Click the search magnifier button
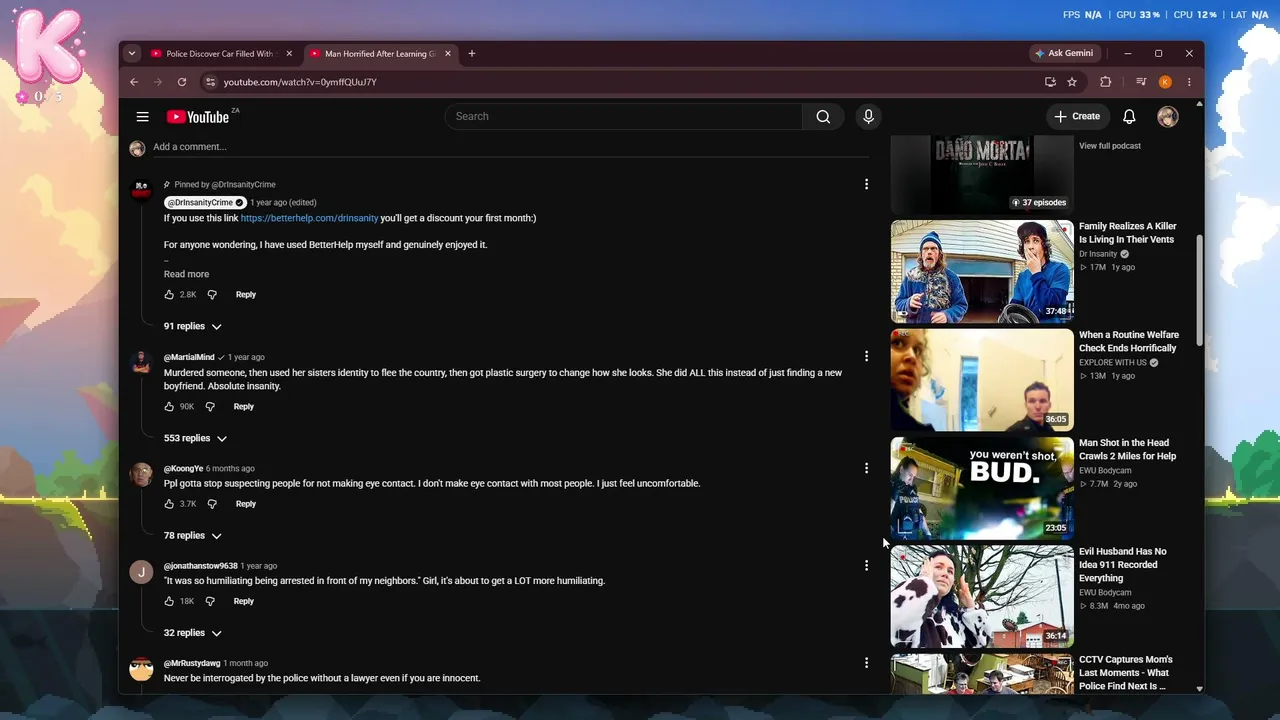The width and height of the screenshot is (1280, 720). pos(823,117)
